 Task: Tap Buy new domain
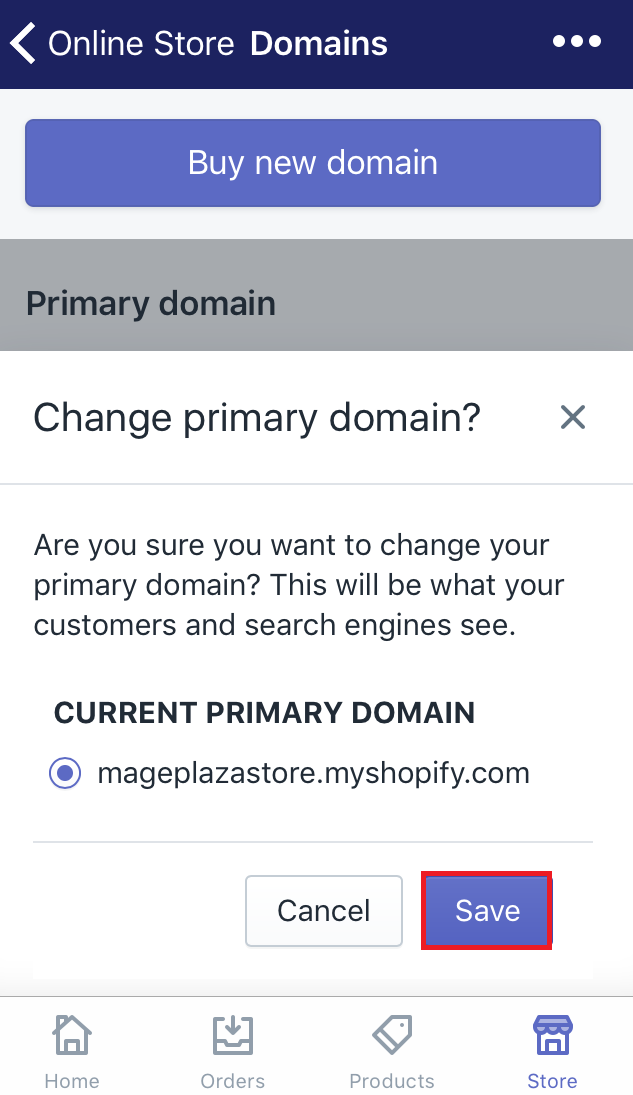click(313, 162)
